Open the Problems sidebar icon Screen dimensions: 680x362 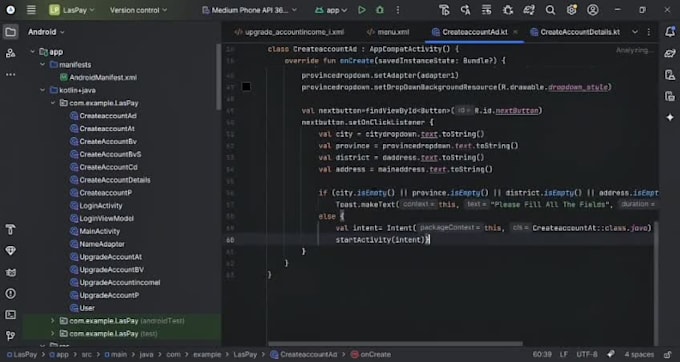(10, 294)
